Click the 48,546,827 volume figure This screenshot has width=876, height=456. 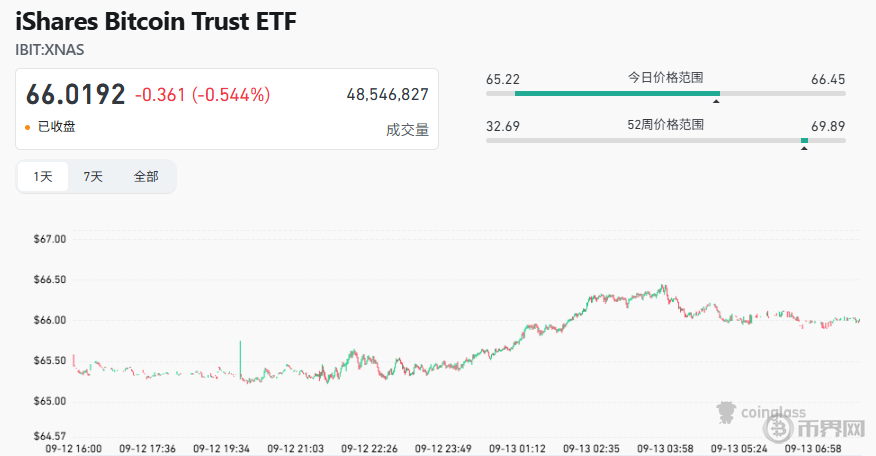(387, 95)
